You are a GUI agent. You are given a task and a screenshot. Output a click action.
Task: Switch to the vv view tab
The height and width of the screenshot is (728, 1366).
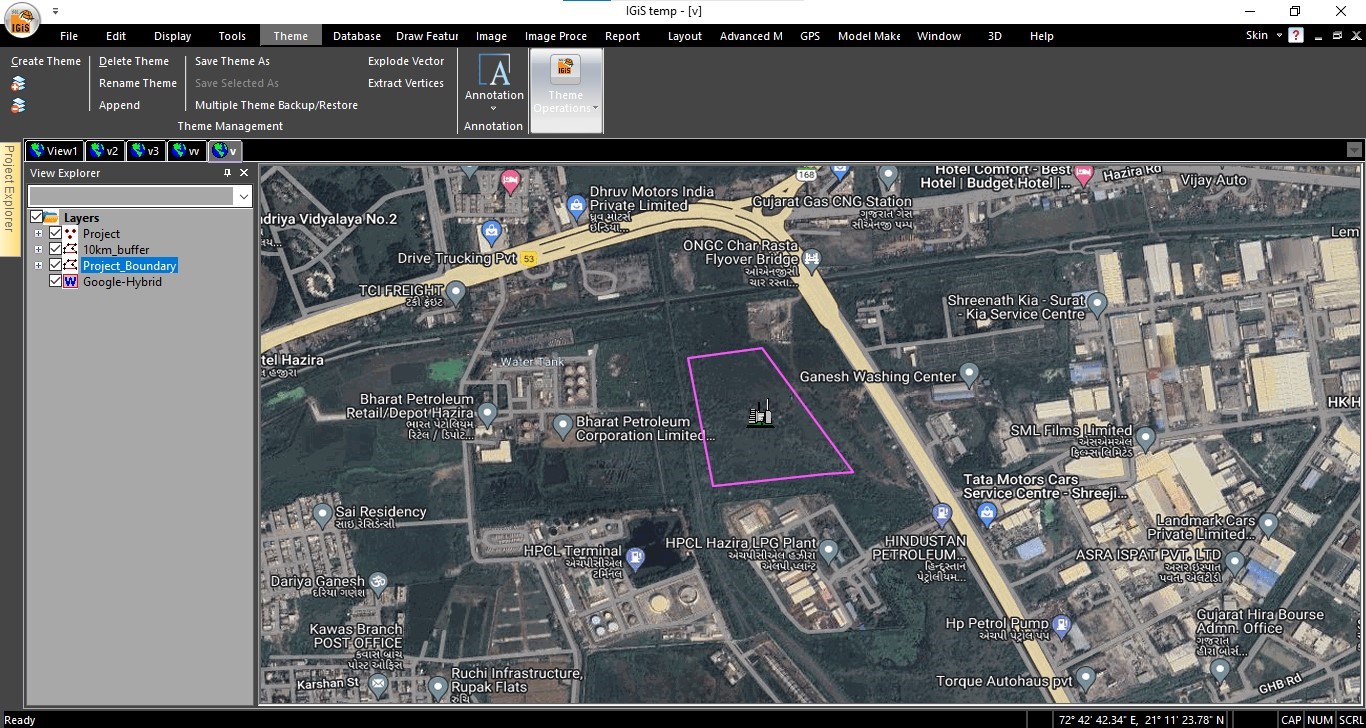[x=186, y=151]
